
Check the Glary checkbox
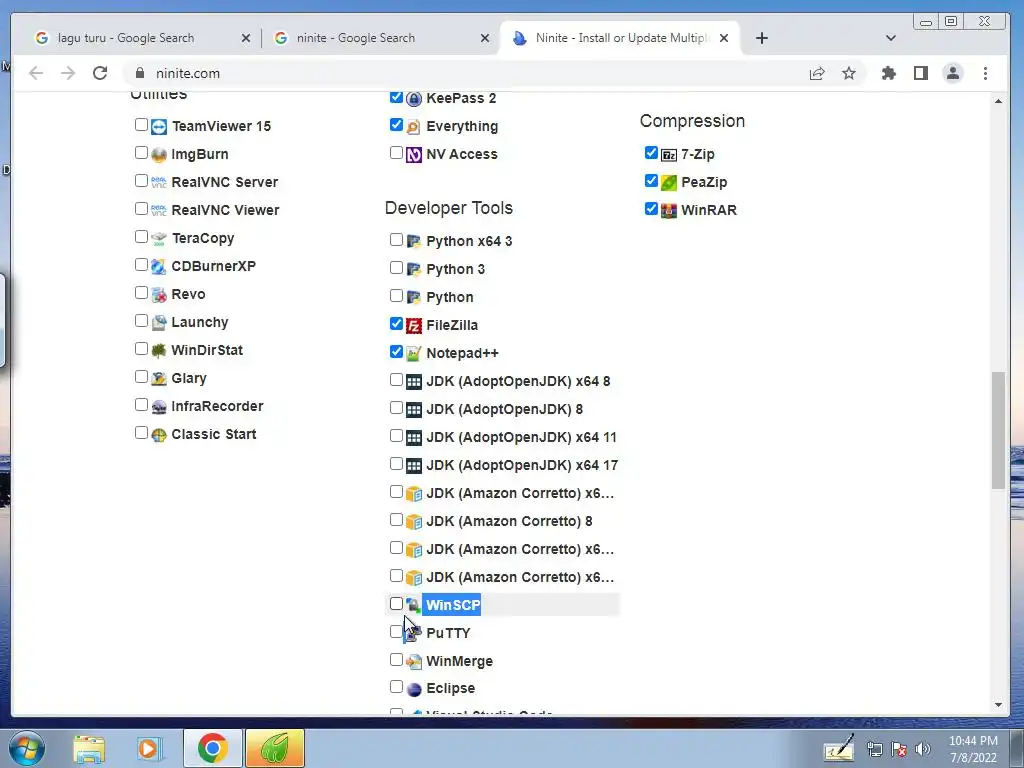141,376
